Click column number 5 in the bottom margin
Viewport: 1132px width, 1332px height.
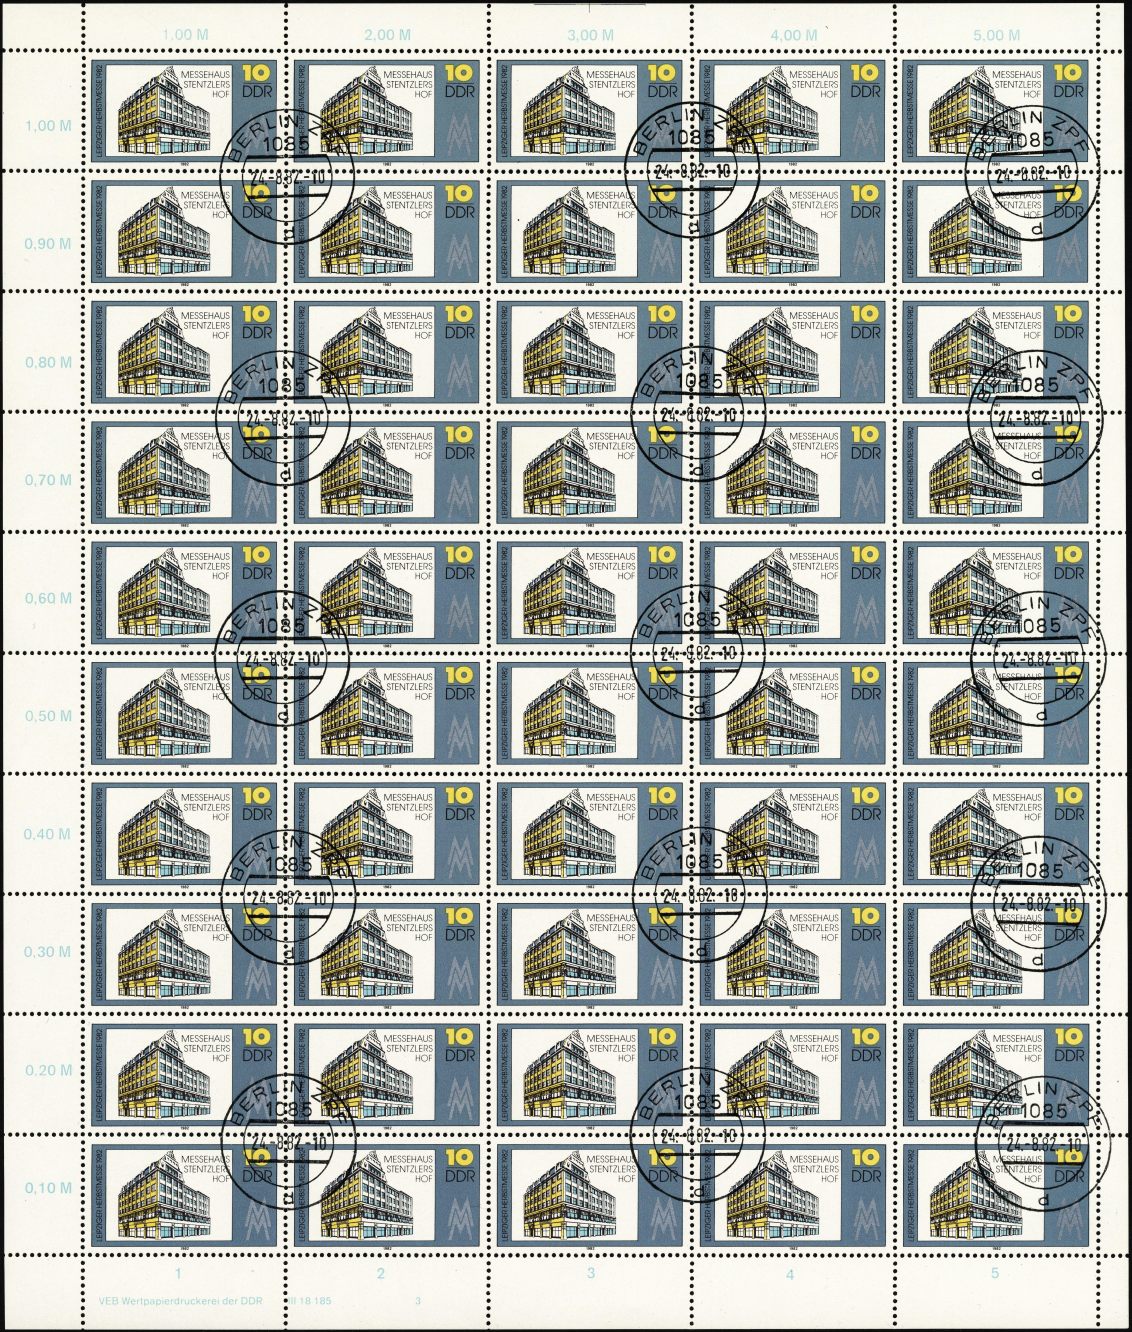(995, 1273)
